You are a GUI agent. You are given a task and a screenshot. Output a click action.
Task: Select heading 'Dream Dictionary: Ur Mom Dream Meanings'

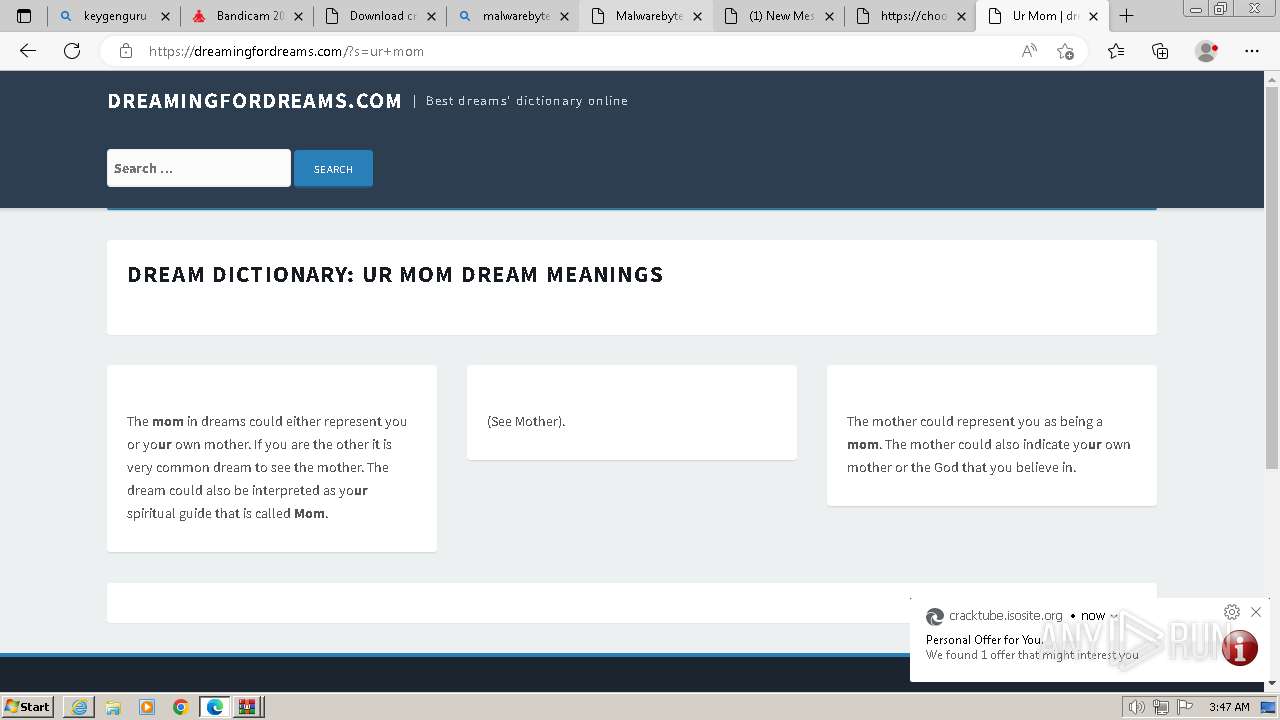tap(395, 274)
